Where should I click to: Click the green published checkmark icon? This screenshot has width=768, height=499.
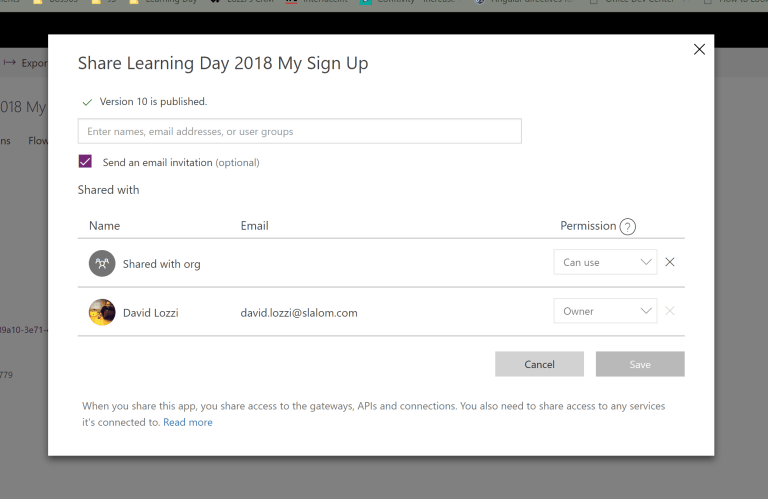[x=87, y=102]
